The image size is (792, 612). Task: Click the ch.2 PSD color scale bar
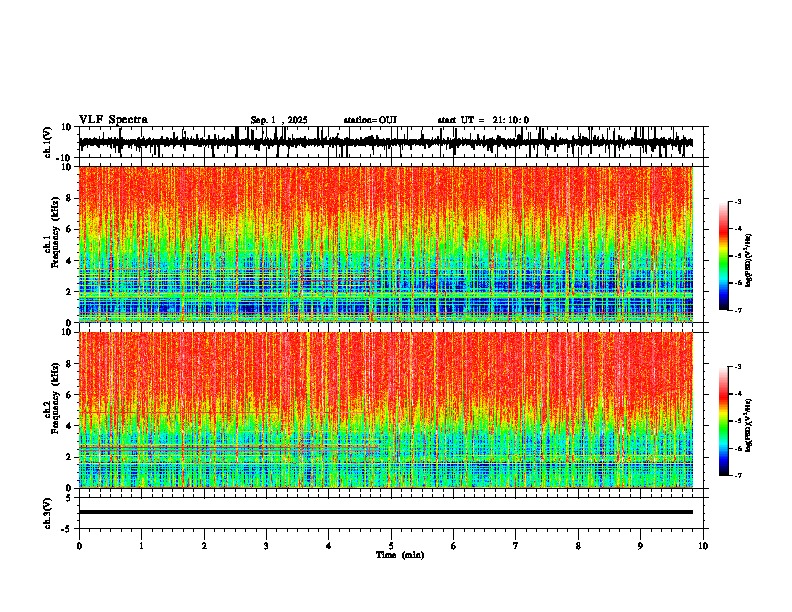pyautogui.click(x=724, y=421)
